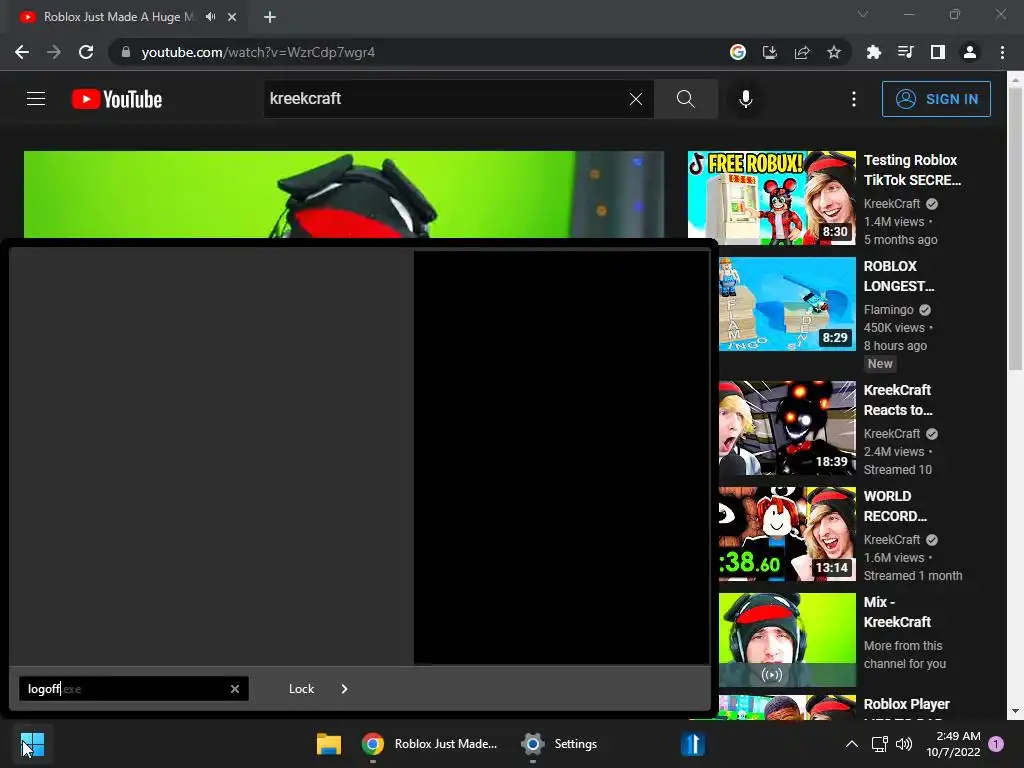The width and height of the screenshot is (1024, 768).
Task: Share this page from the address bar
Action: [x=802, y=52]
